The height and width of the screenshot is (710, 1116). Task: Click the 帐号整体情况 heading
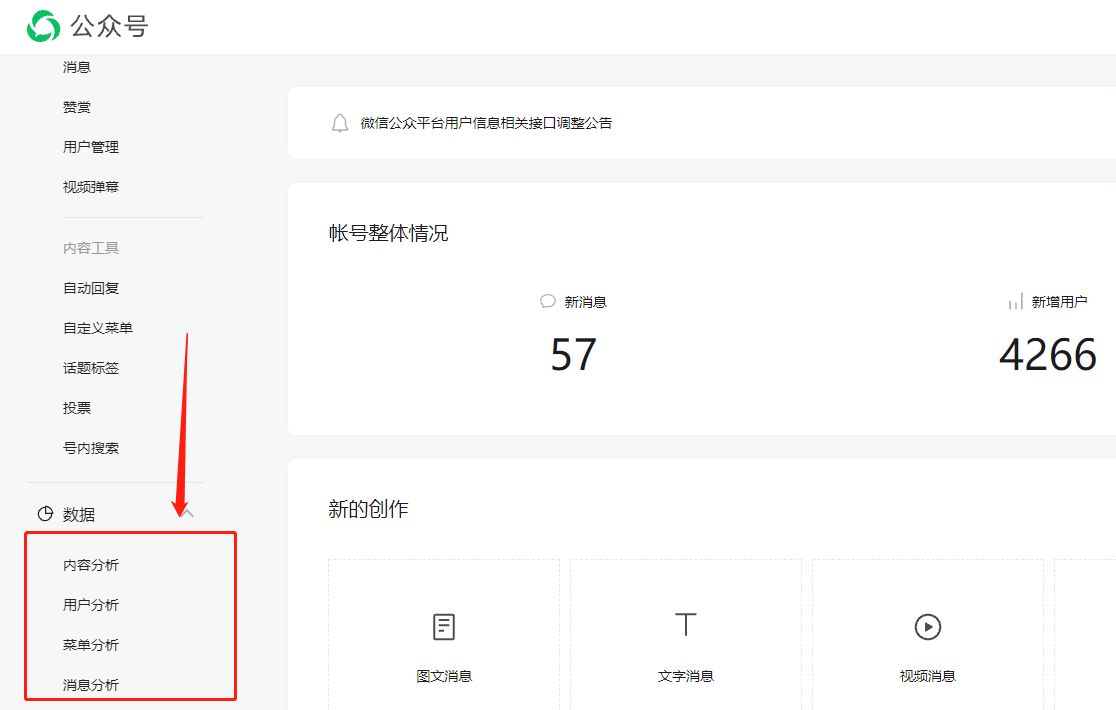[389, 233]
